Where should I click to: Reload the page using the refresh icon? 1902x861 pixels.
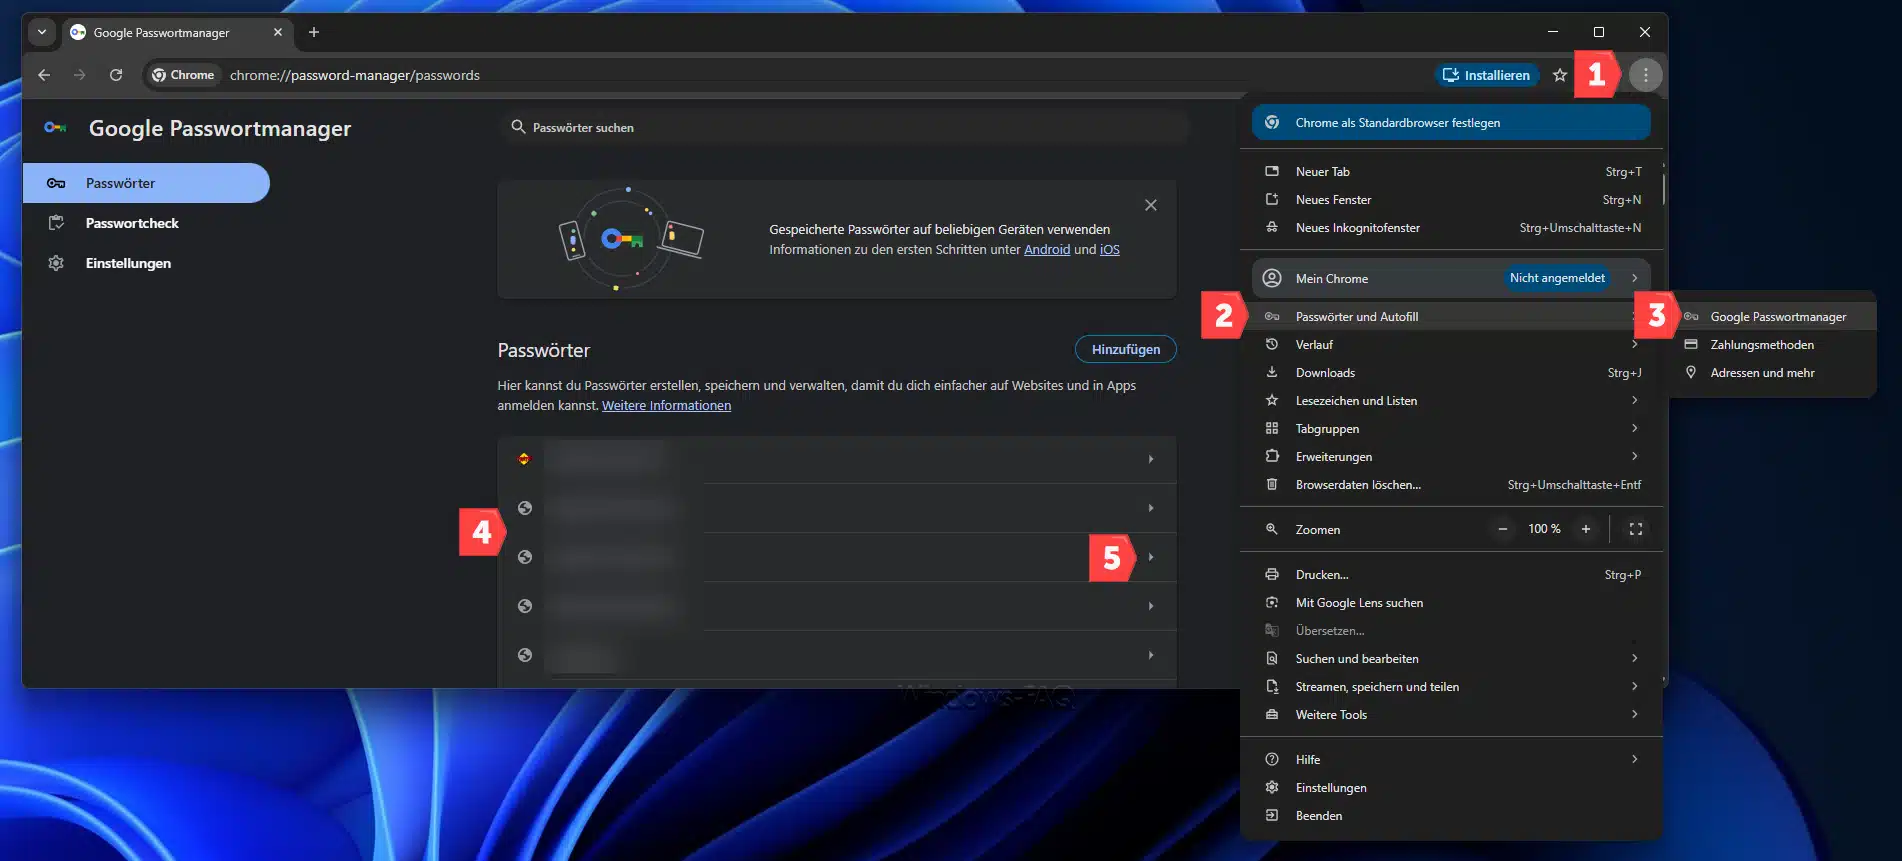coord(116,75)
